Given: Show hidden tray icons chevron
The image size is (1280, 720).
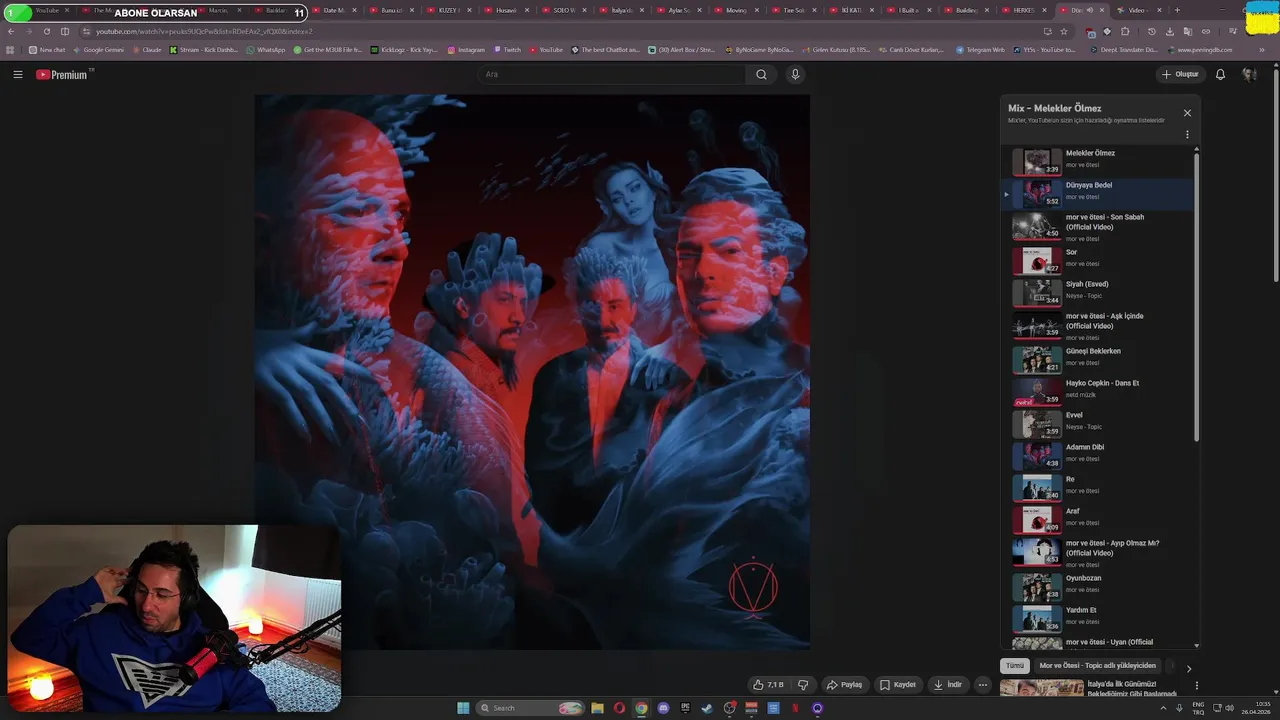Looking at the screenshot, I should tap(1161, 708).
